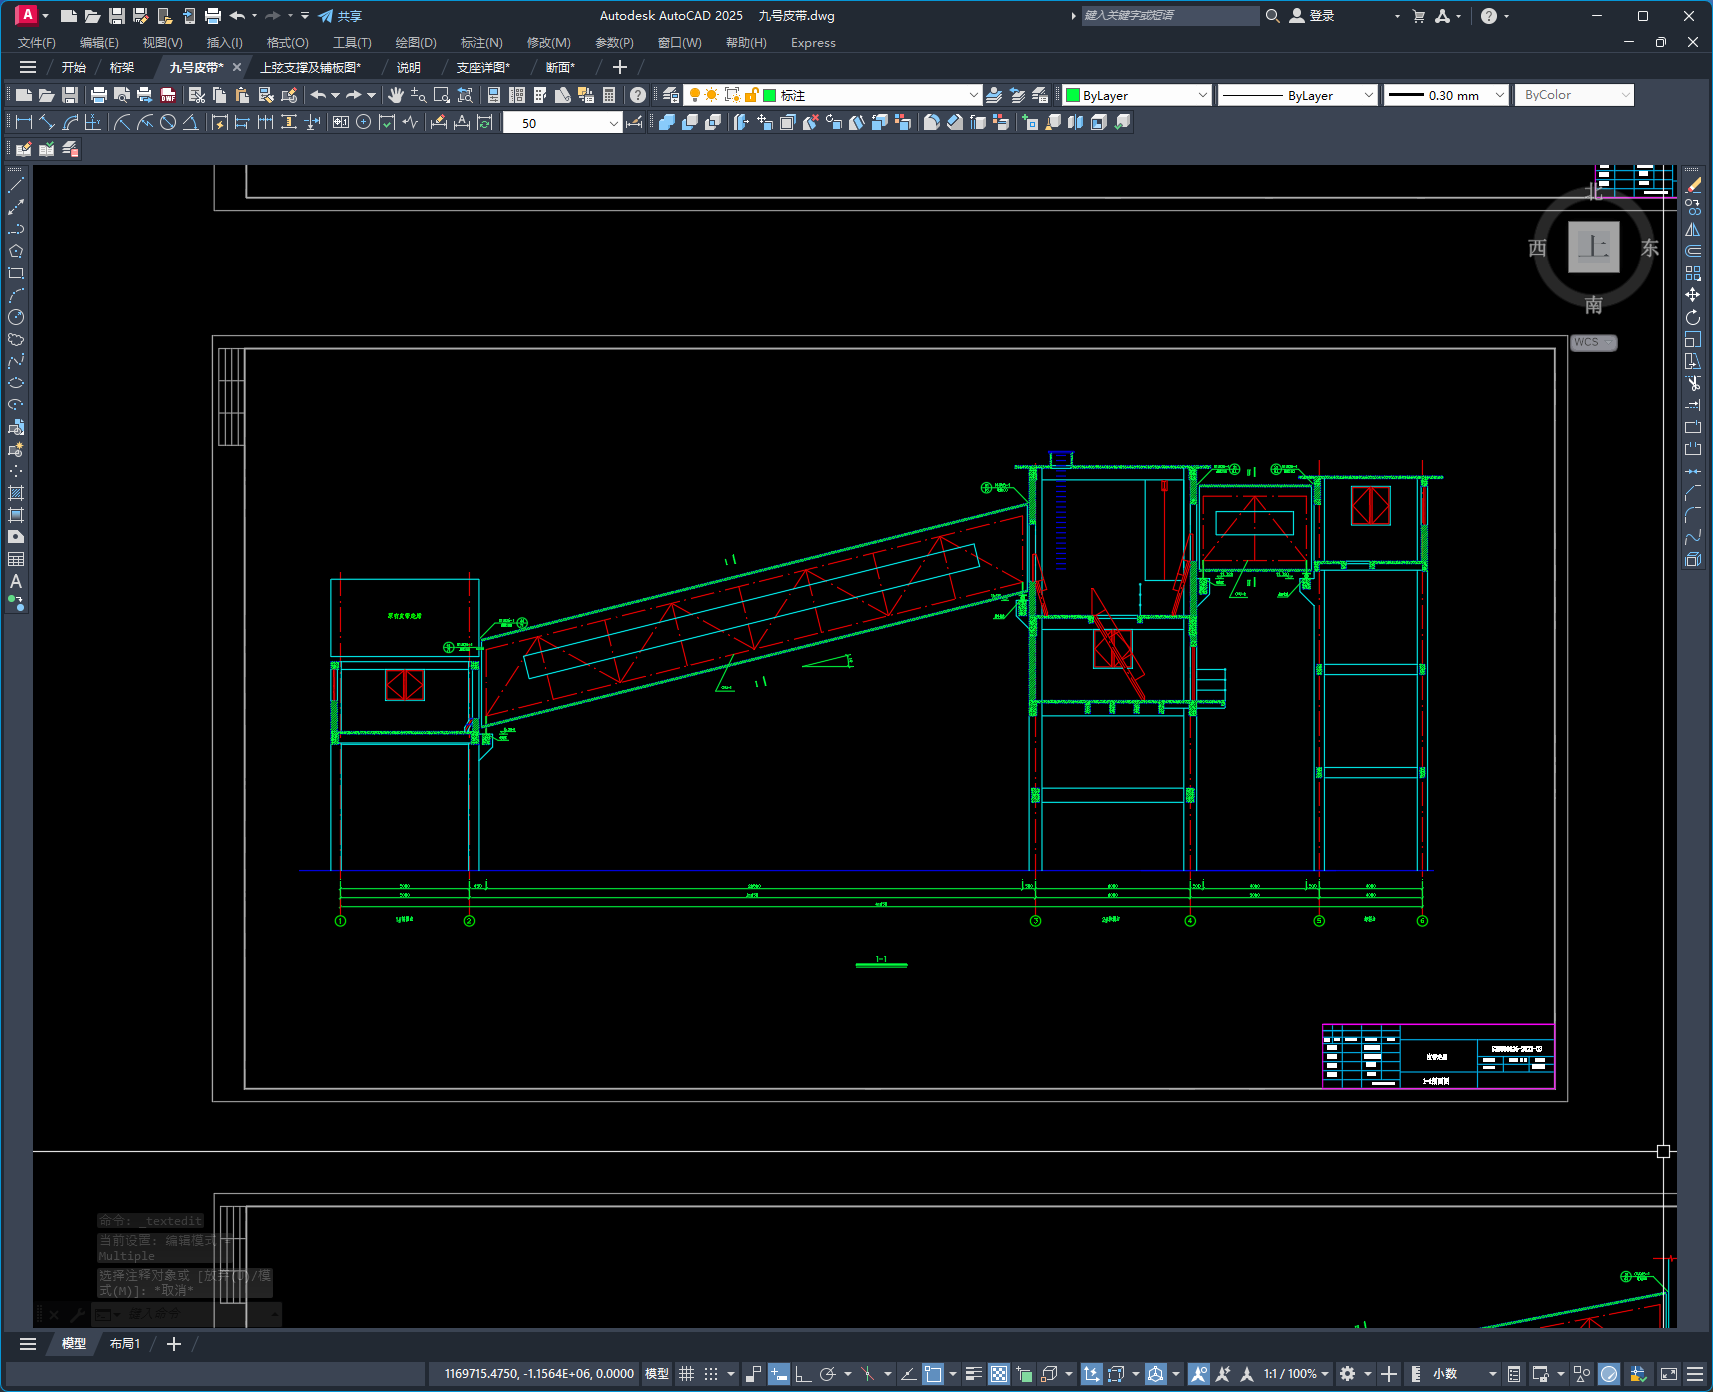Open the Express menu
Screen dimensions: 1713x1392
(x=813, y=43)
